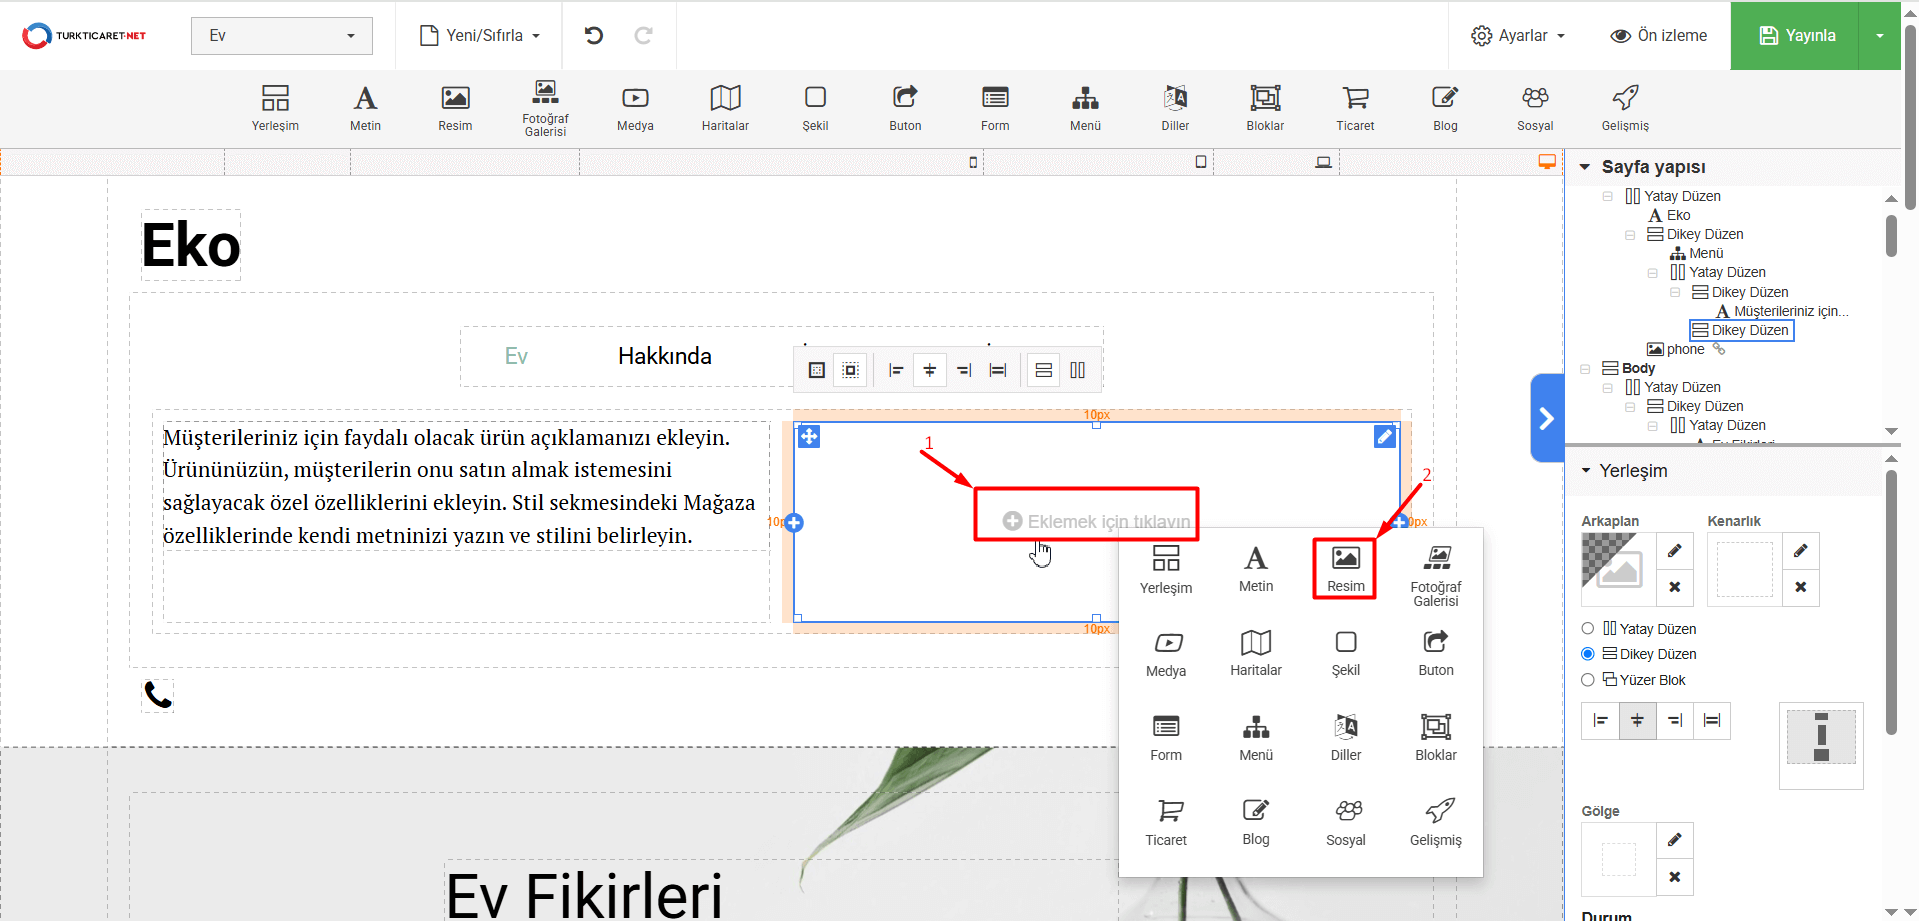Image resolution: width=1919 pixels, height=921 pixels.
Task: Open the Ev page dropdown
Action: point(281,36)
